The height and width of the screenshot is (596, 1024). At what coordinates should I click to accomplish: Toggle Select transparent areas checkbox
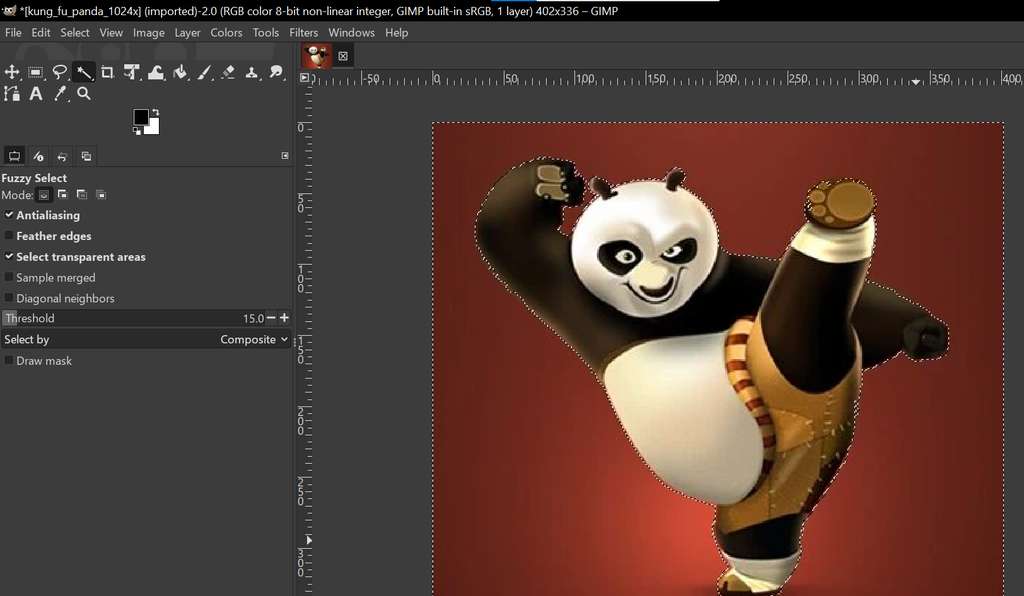coord(9,257)
